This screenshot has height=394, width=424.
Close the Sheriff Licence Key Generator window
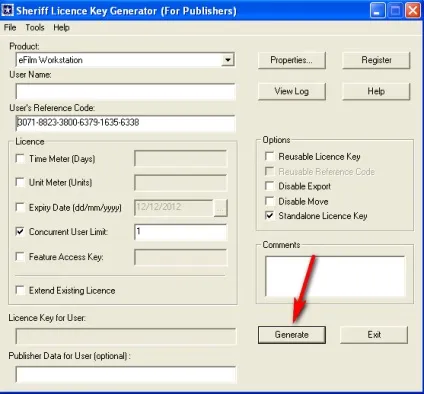pos(413,11)
